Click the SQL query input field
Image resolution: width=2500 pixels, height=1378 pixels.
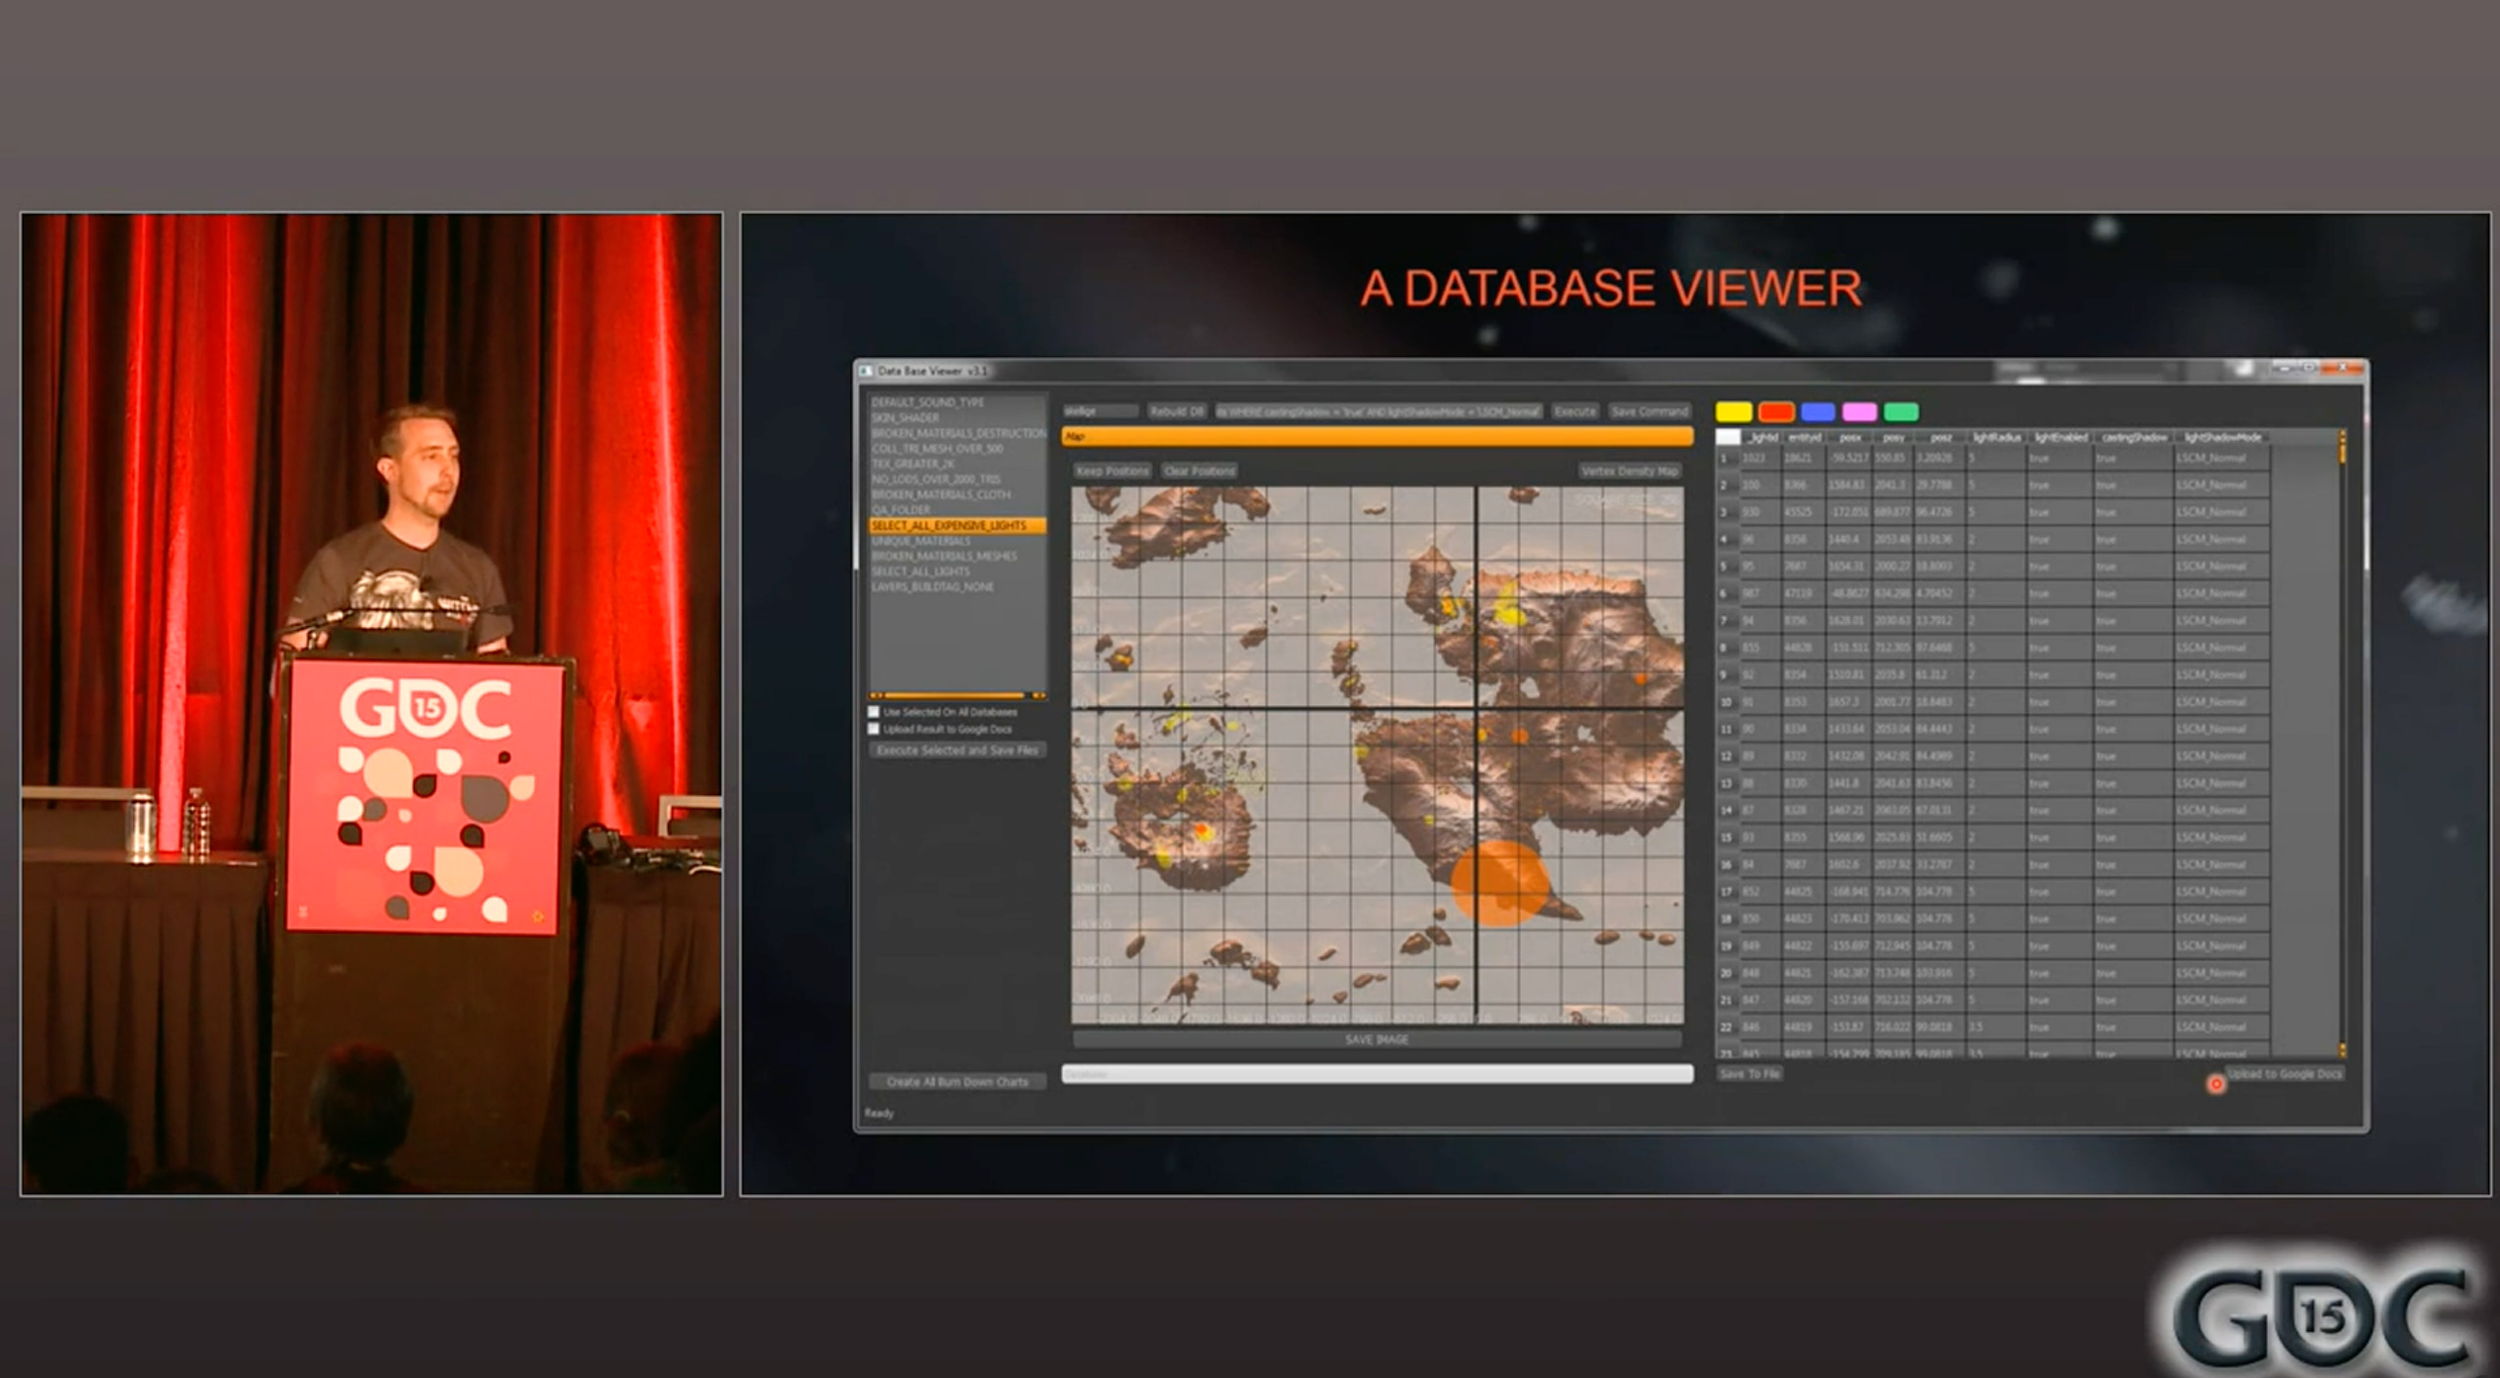pyautogui.click(x=1378, y=411)
